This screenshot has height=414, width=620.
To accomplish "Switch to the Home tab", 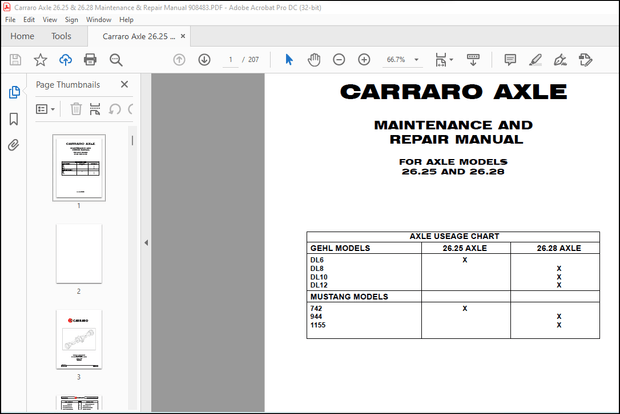I will pos(22,36).
